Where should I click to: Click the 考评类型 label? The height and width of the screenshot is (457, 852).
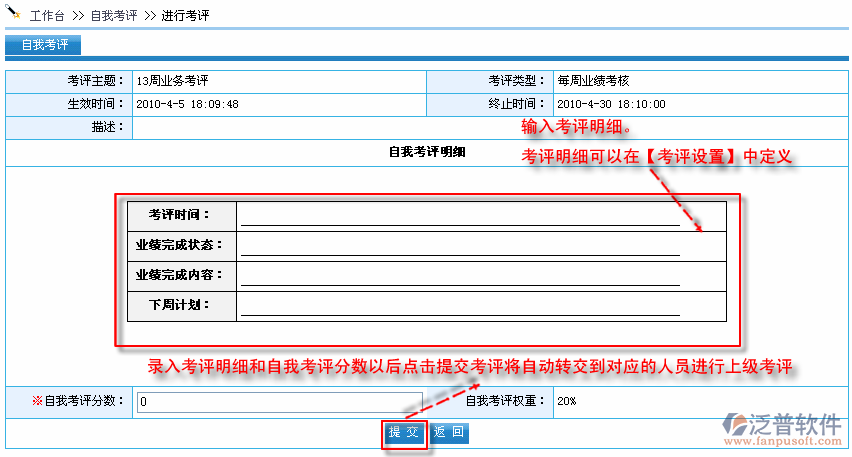coord(516,81)
